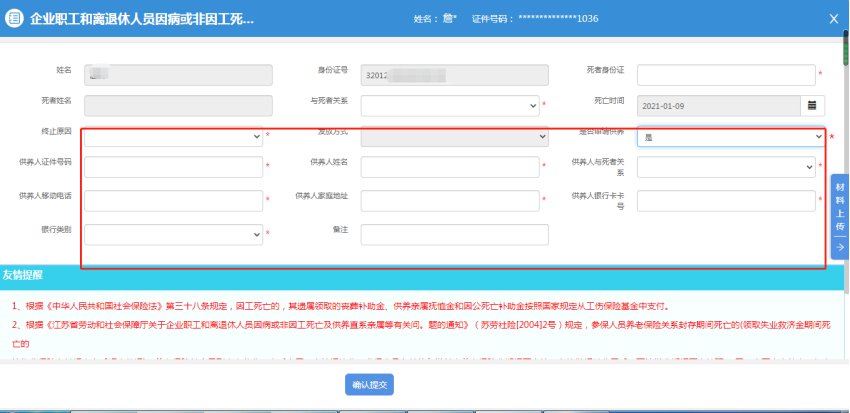Close the dialog with the X icon
This screenshot has width=850, height=413.
pos(834,18)
